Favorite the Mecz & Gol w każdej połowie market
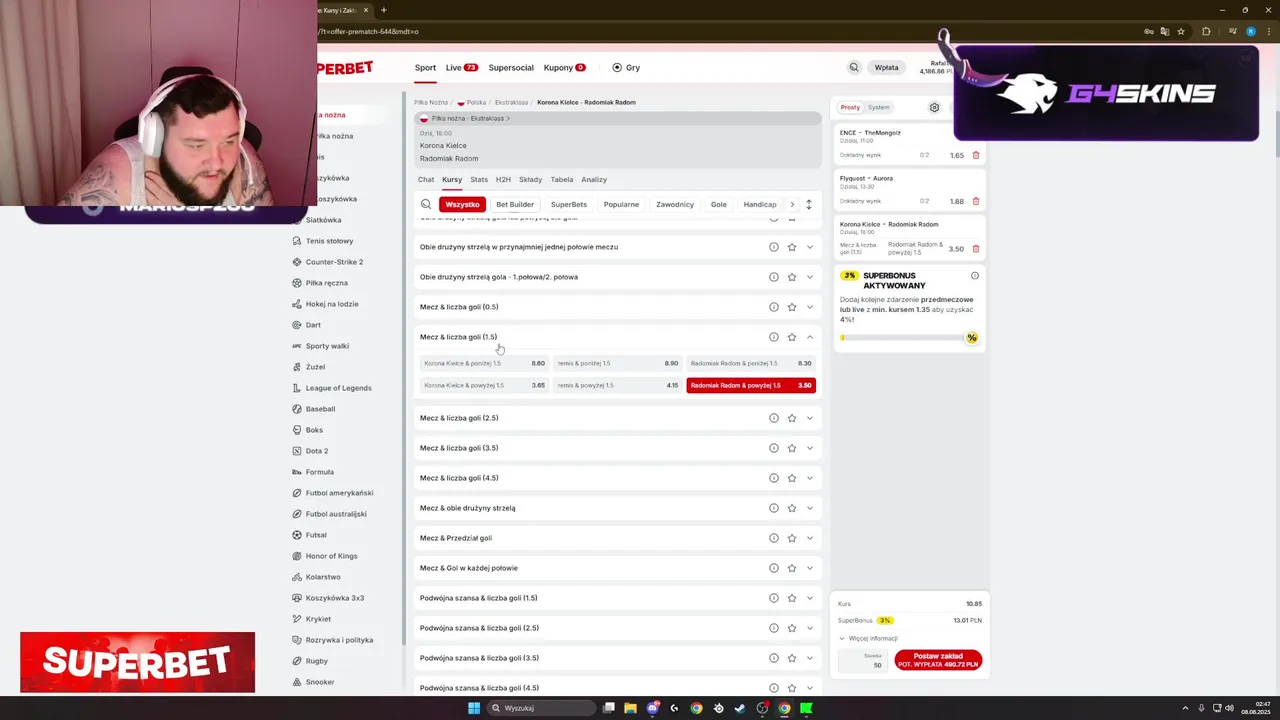 (x=792, y=568)
